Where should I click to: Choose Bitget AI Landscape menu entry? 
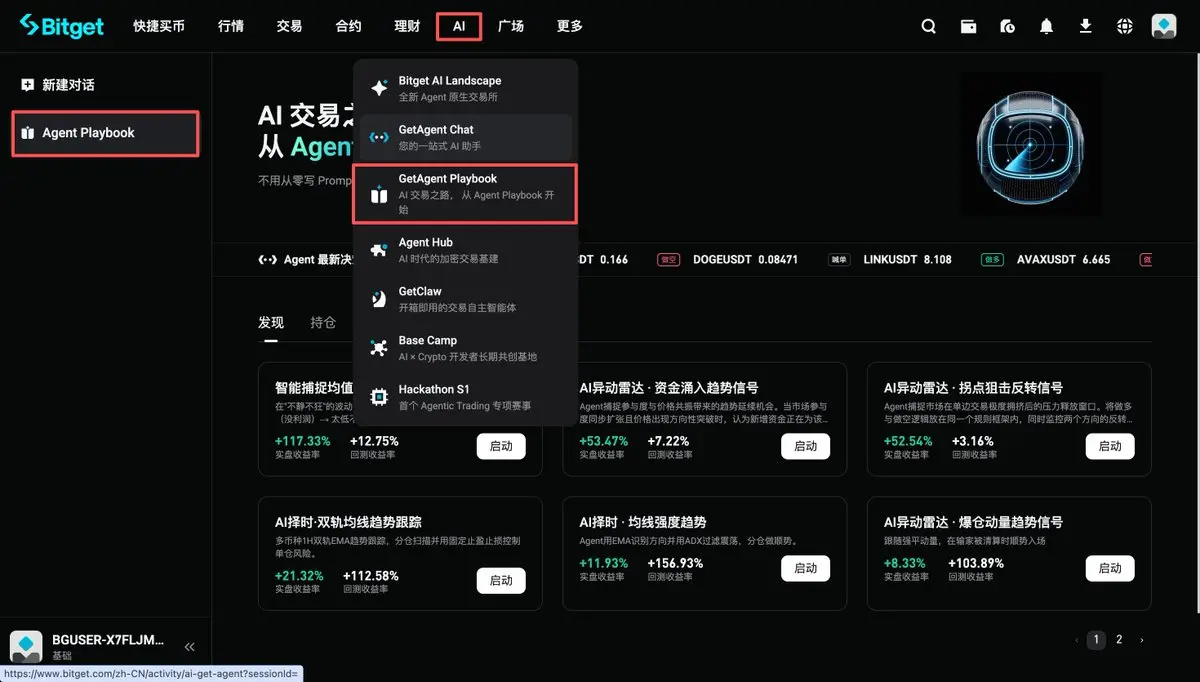(466, 88)
